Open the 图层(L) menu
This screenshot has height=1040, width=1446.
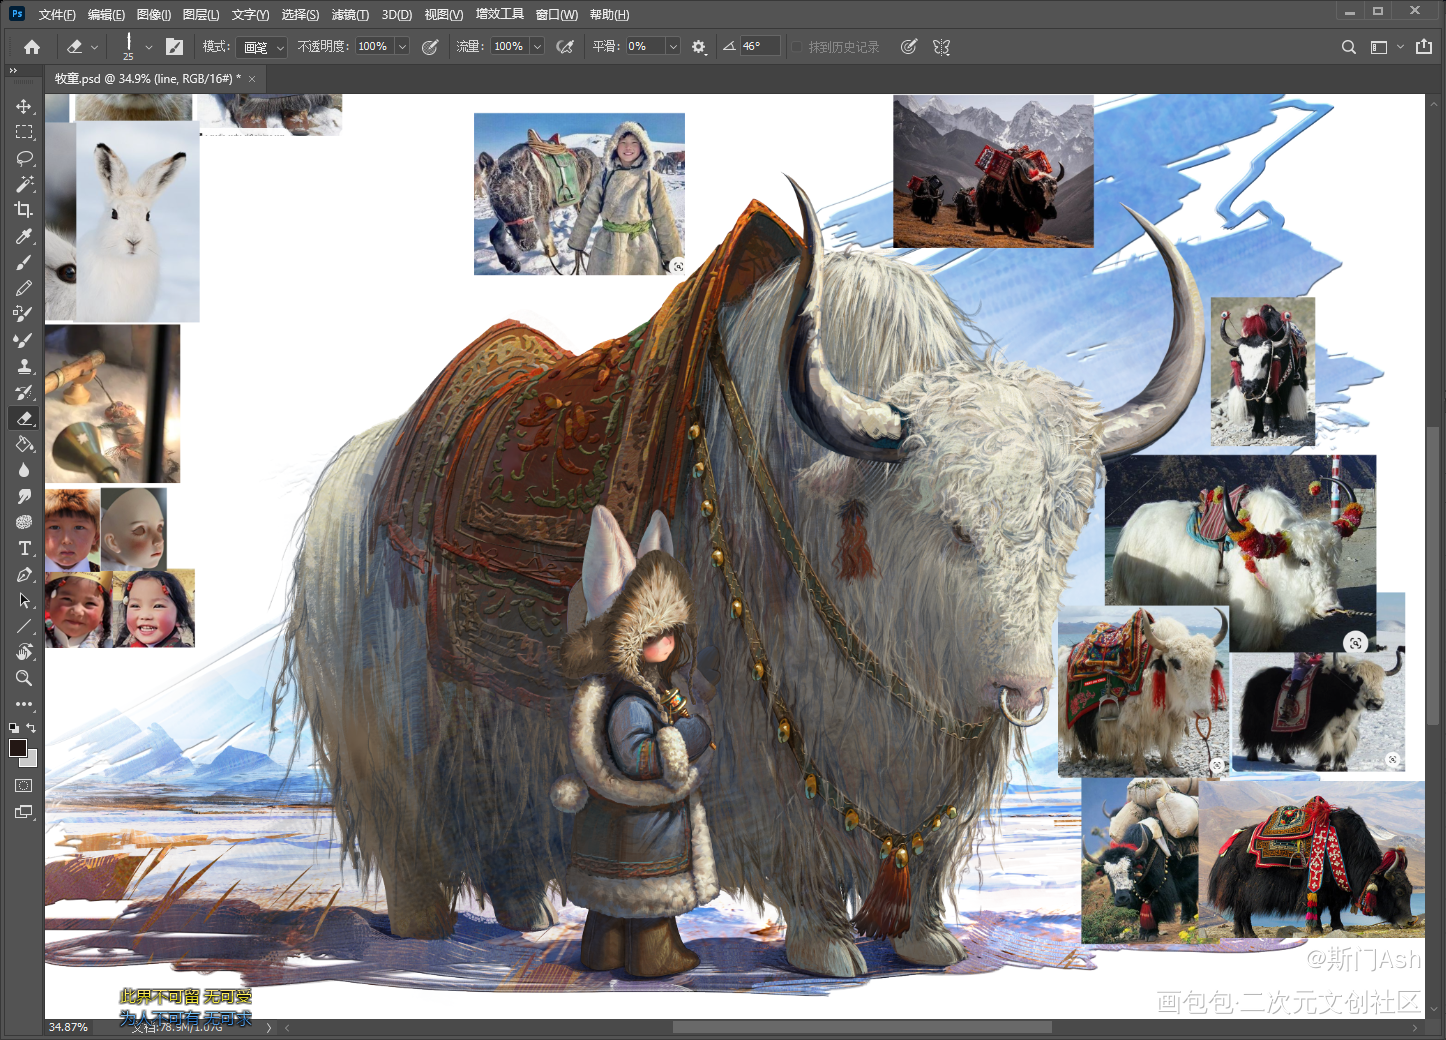click(200, 15)
